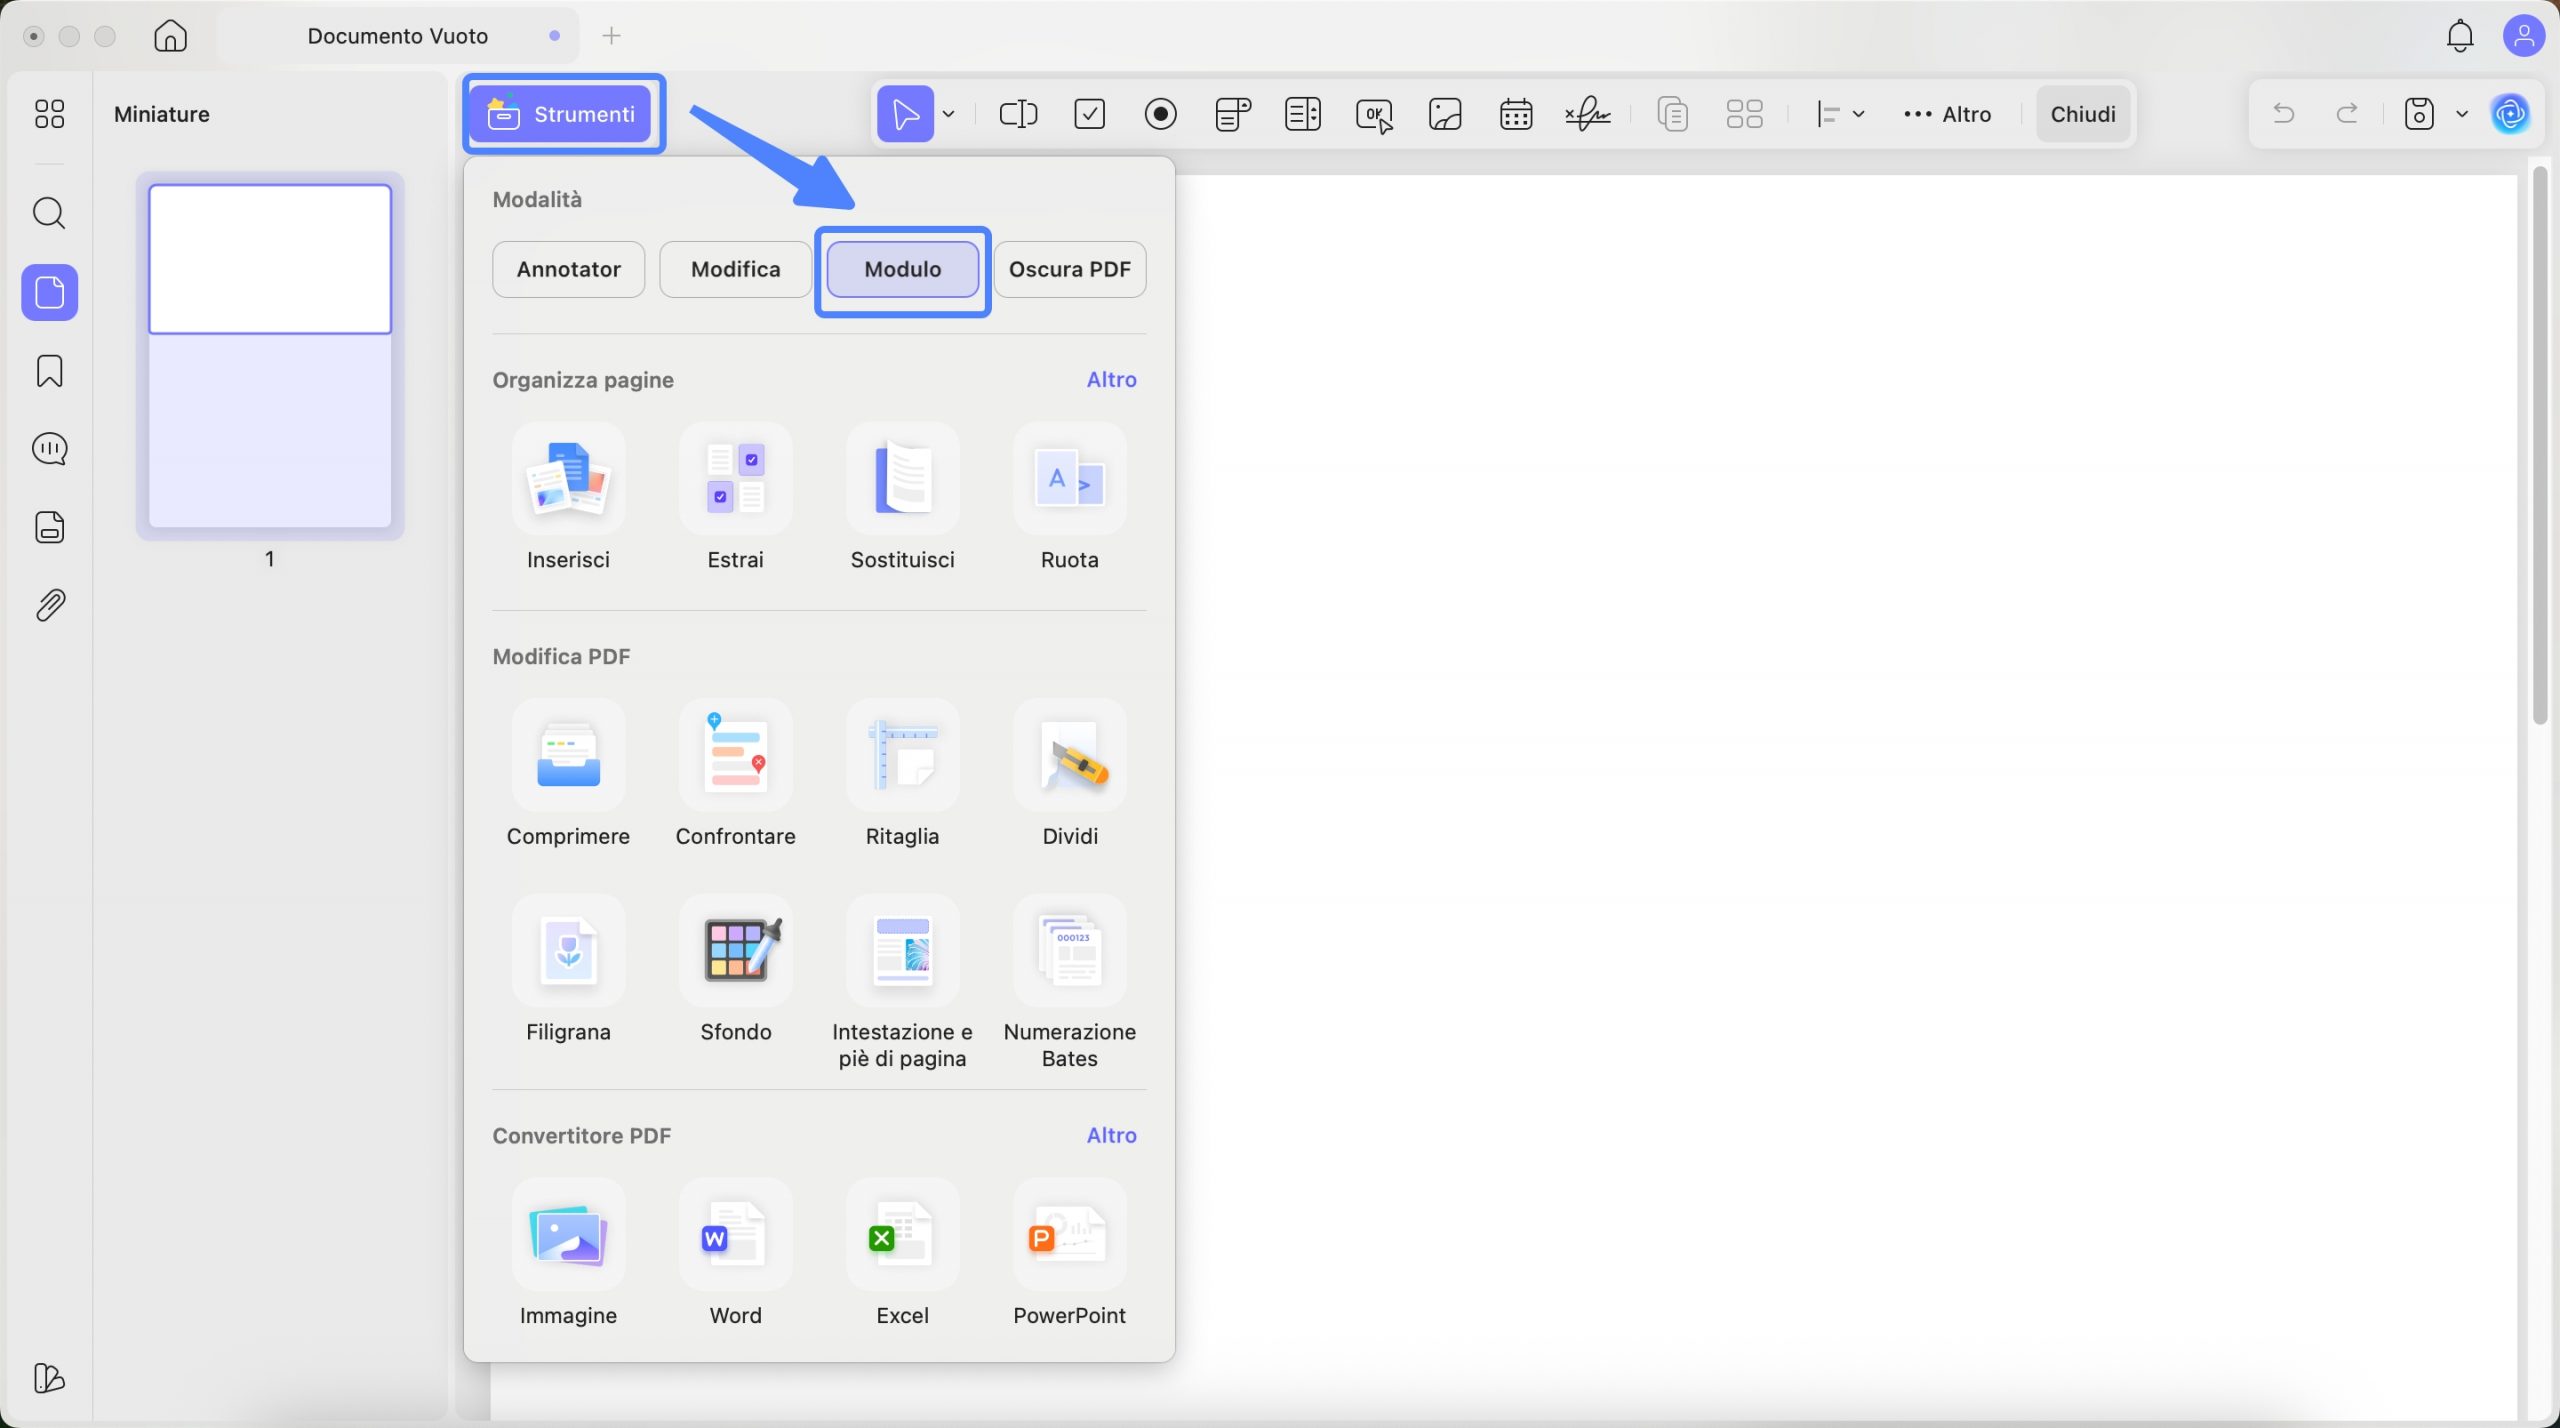Redo the last action
Image resolution: width=2560 pixels, height=1428 pixels.
pyautogui.click(x=2346, y=113)
